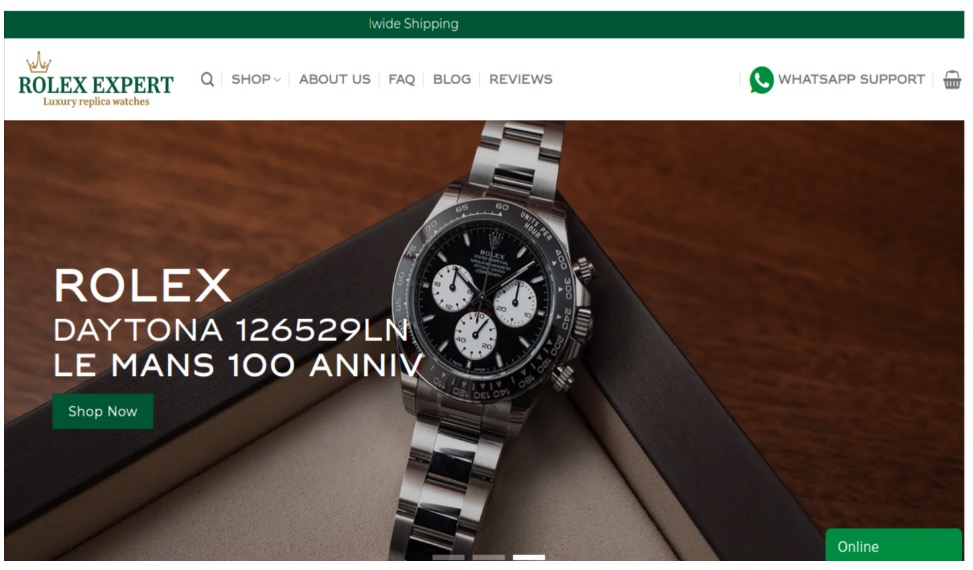Select the second slider indicator dash
The height and width of the screenshot is (570, 973).
[488, 558]
